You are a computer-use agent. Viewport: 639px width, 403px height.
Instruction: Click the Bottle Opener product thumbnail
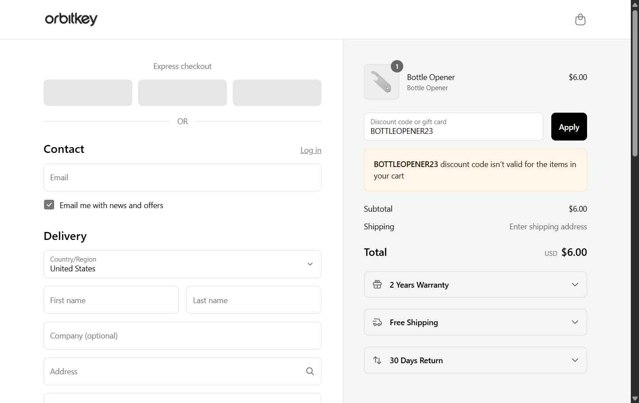pos(381,82)
